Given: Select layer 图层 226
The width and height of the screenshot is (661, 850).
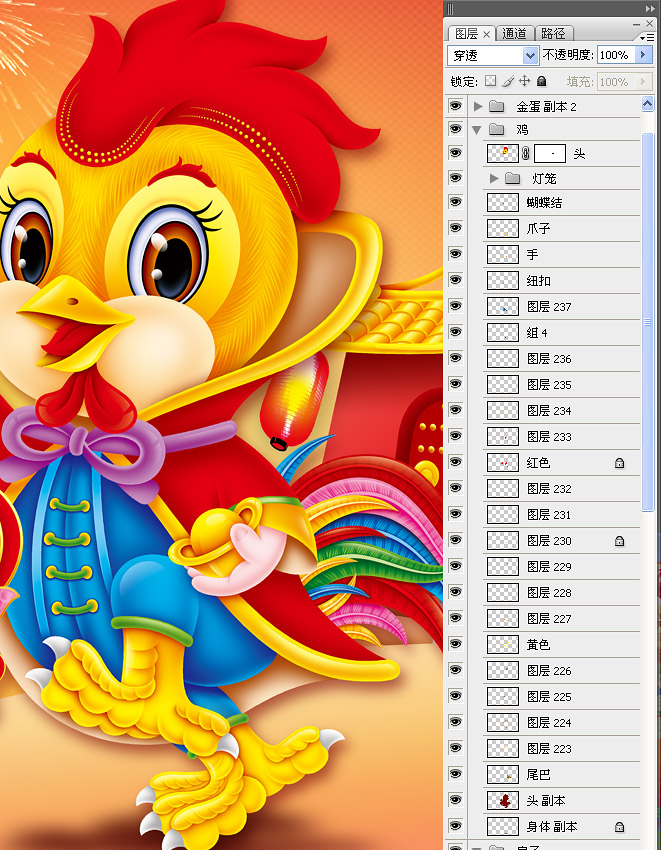Looking at the screenshot, I should click(x=561, y=671).
